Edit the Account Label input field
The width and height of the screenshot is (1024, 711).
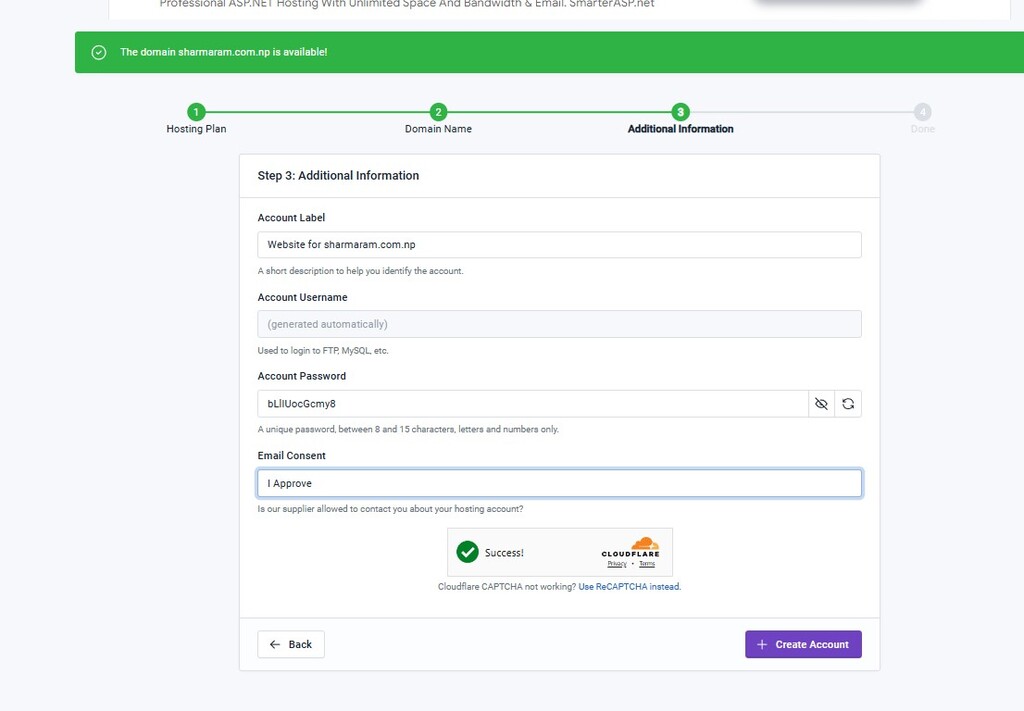[559, 243]
